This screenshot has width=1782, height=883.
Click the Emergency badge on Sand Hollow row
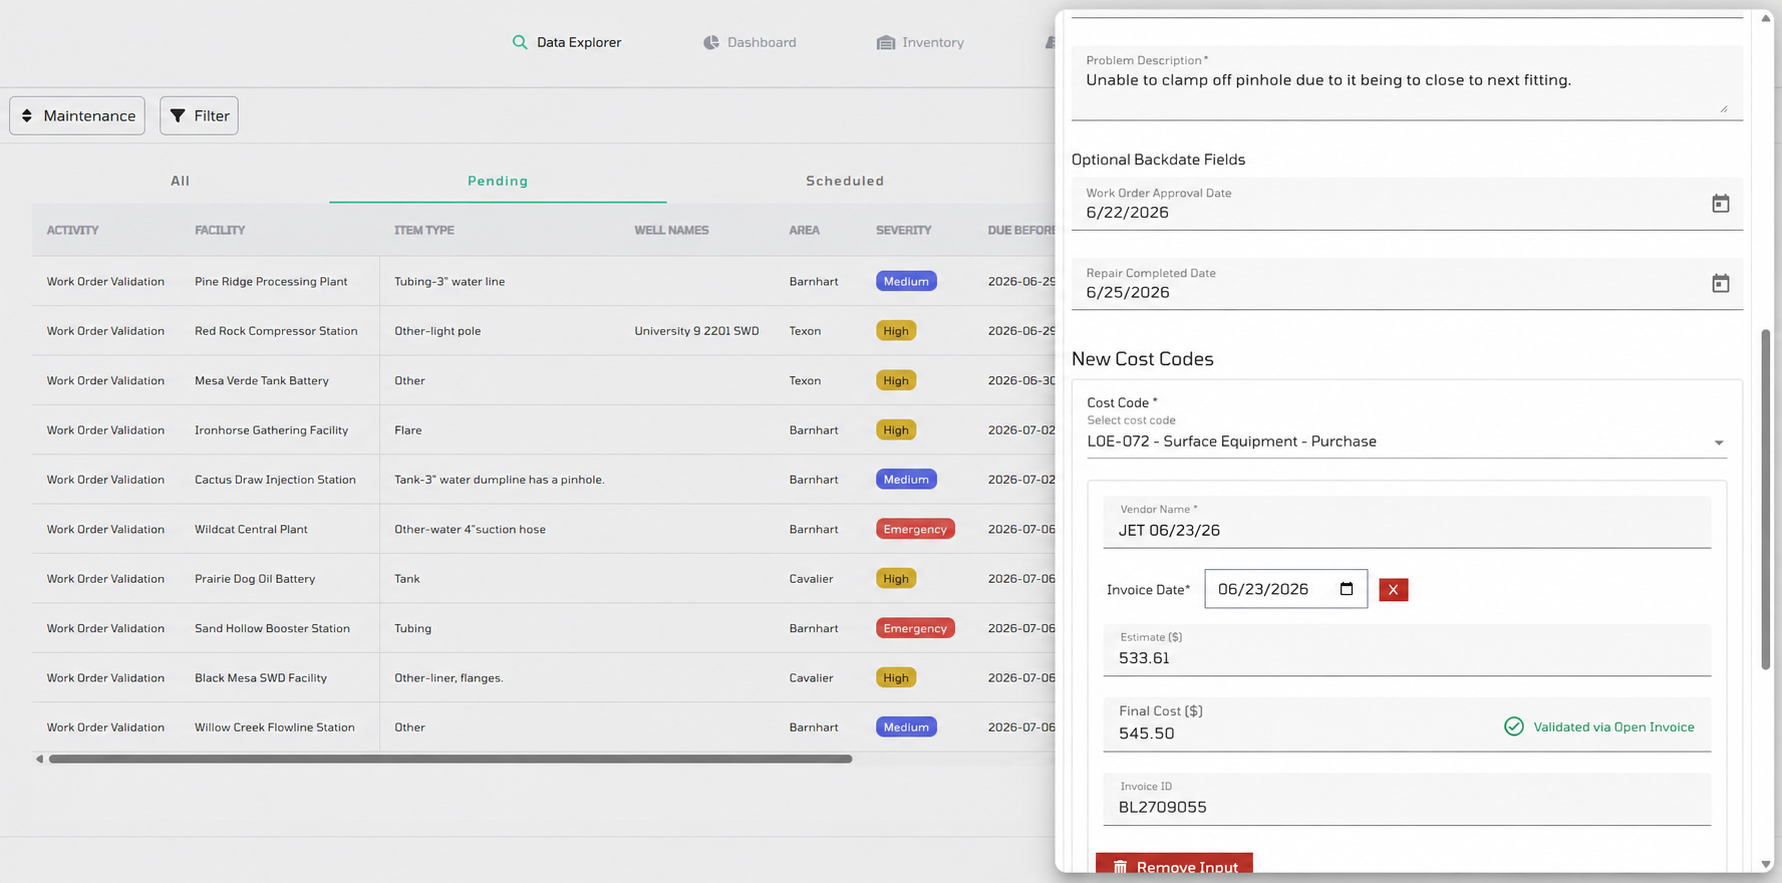pos(915,628)
